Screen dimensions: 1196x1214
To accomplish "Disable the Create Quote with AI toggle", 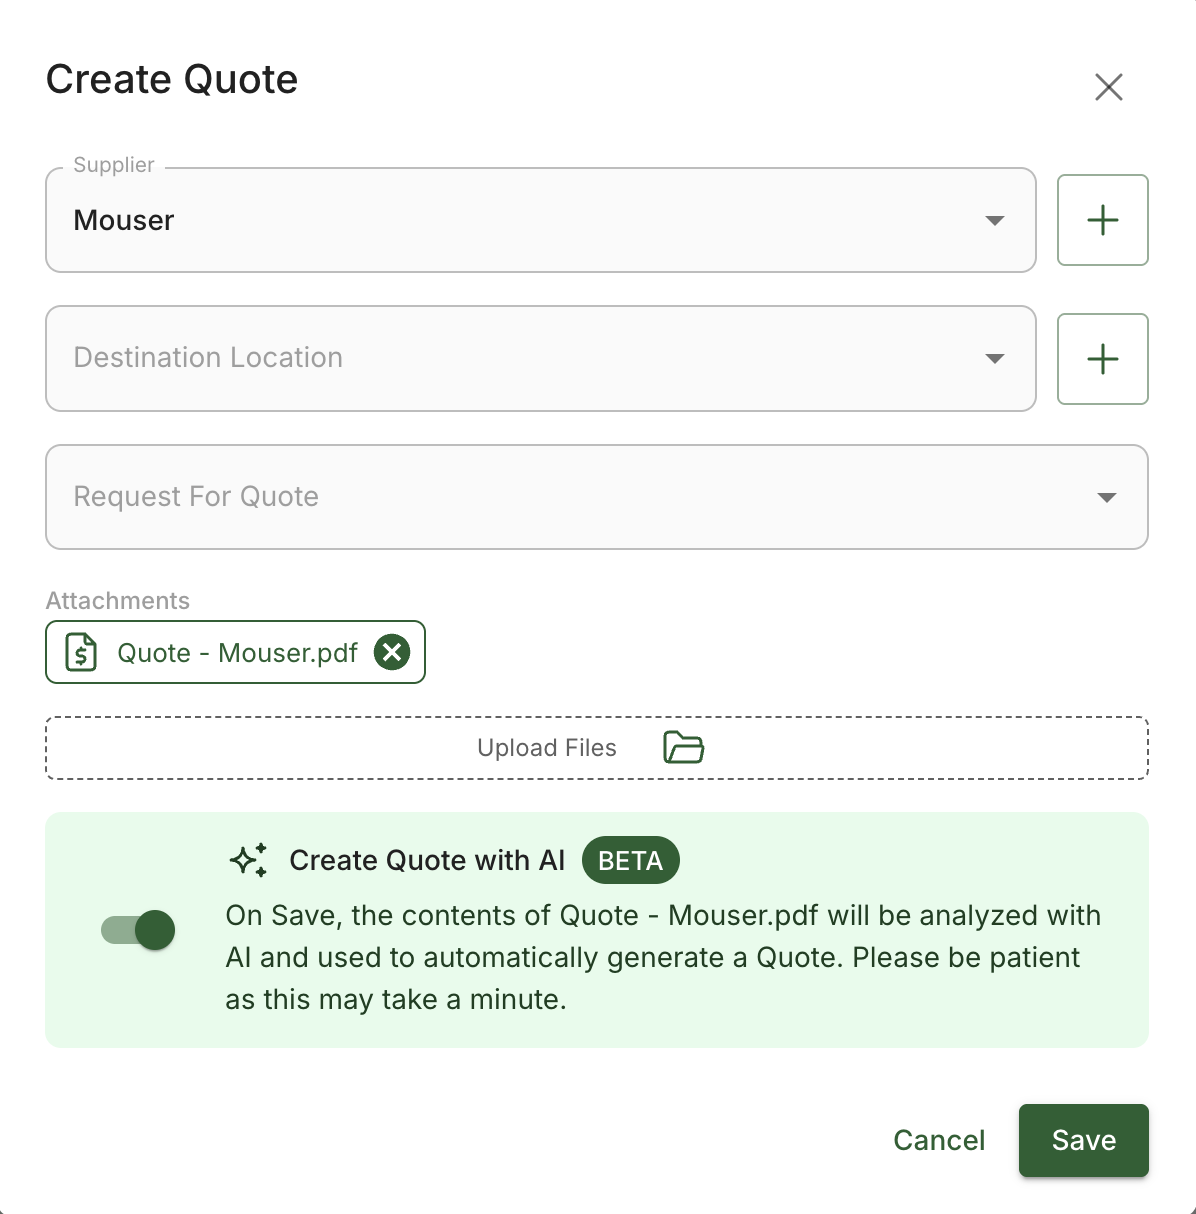I will point(139,930).
